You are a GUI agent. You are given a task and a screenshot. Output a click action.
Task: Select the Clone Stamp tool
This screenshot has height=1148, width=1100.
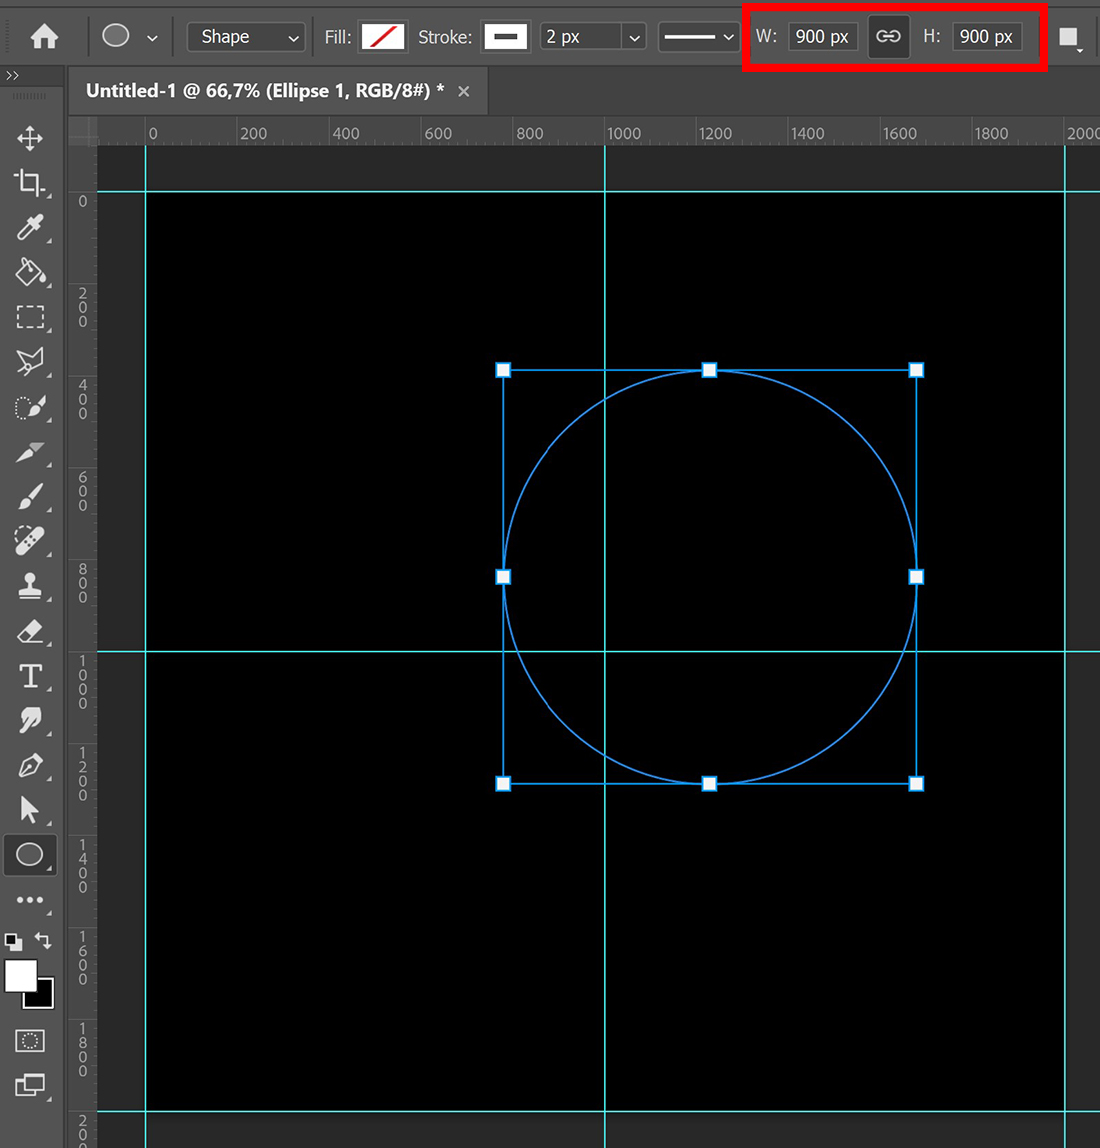tap(30, 586)
